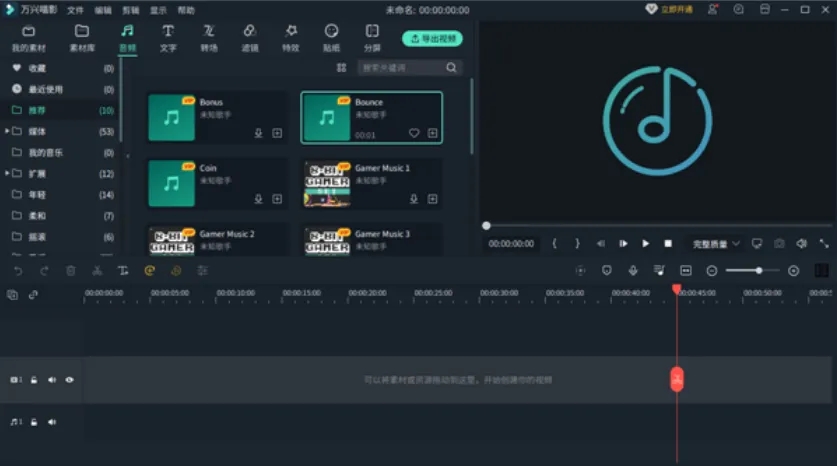Open the 编辑 menu
This screenshot has height=466, width=837.
click(103, 10)
